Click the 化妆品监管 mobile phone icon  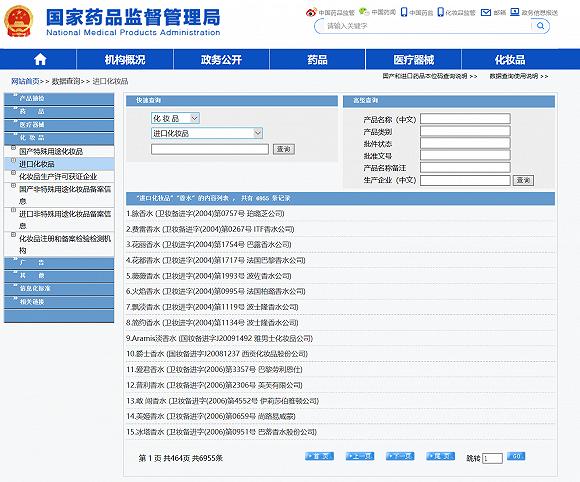tap(440, 12)
